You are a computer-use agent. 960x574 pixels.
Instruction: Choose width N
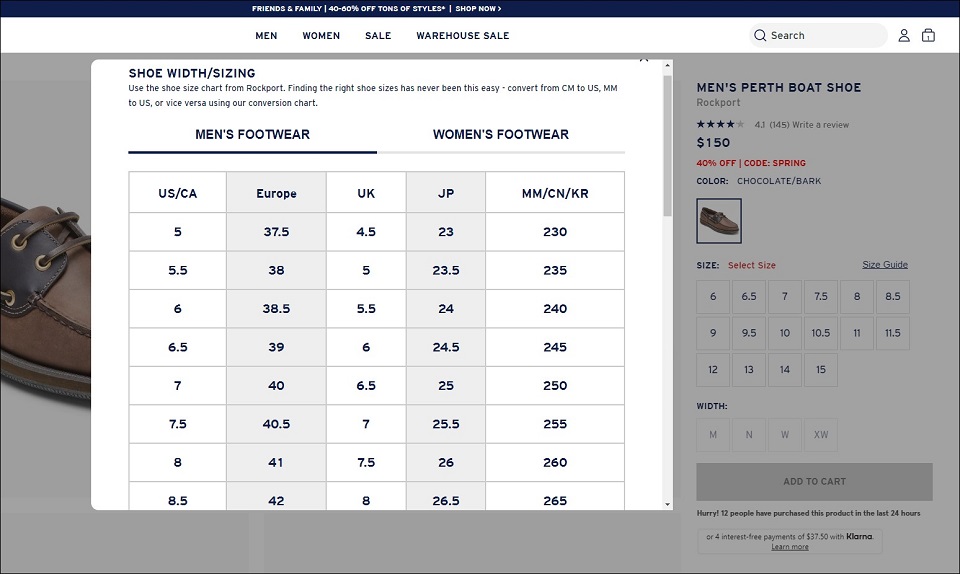coord(749,435)
